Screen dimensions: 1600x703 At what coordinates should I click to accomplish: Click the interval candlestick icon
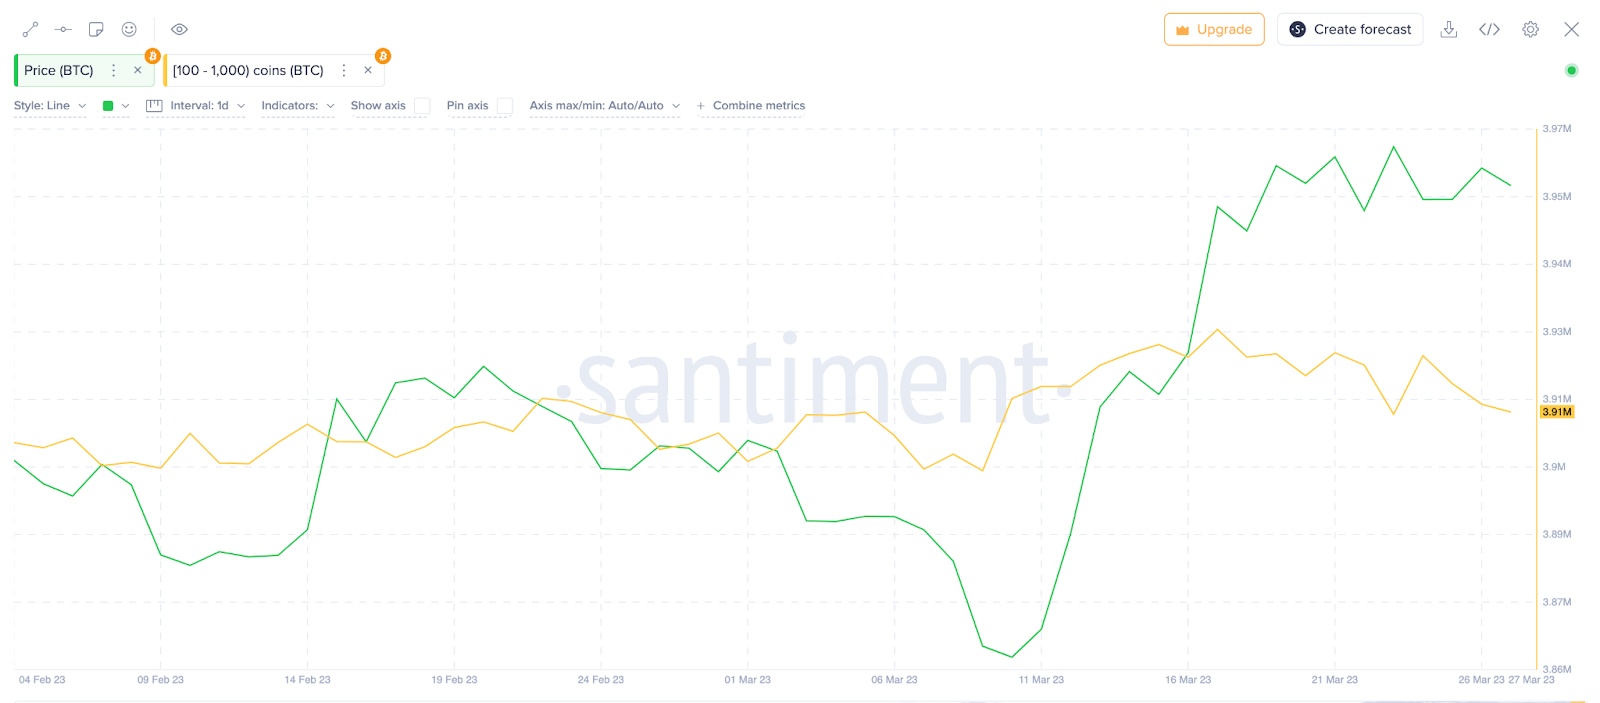154,105
